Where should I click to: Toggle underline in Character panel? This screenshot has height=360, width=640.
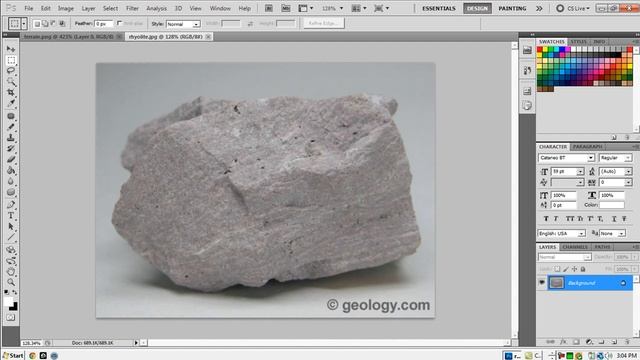pyautogui.click(x=614, y=219)
